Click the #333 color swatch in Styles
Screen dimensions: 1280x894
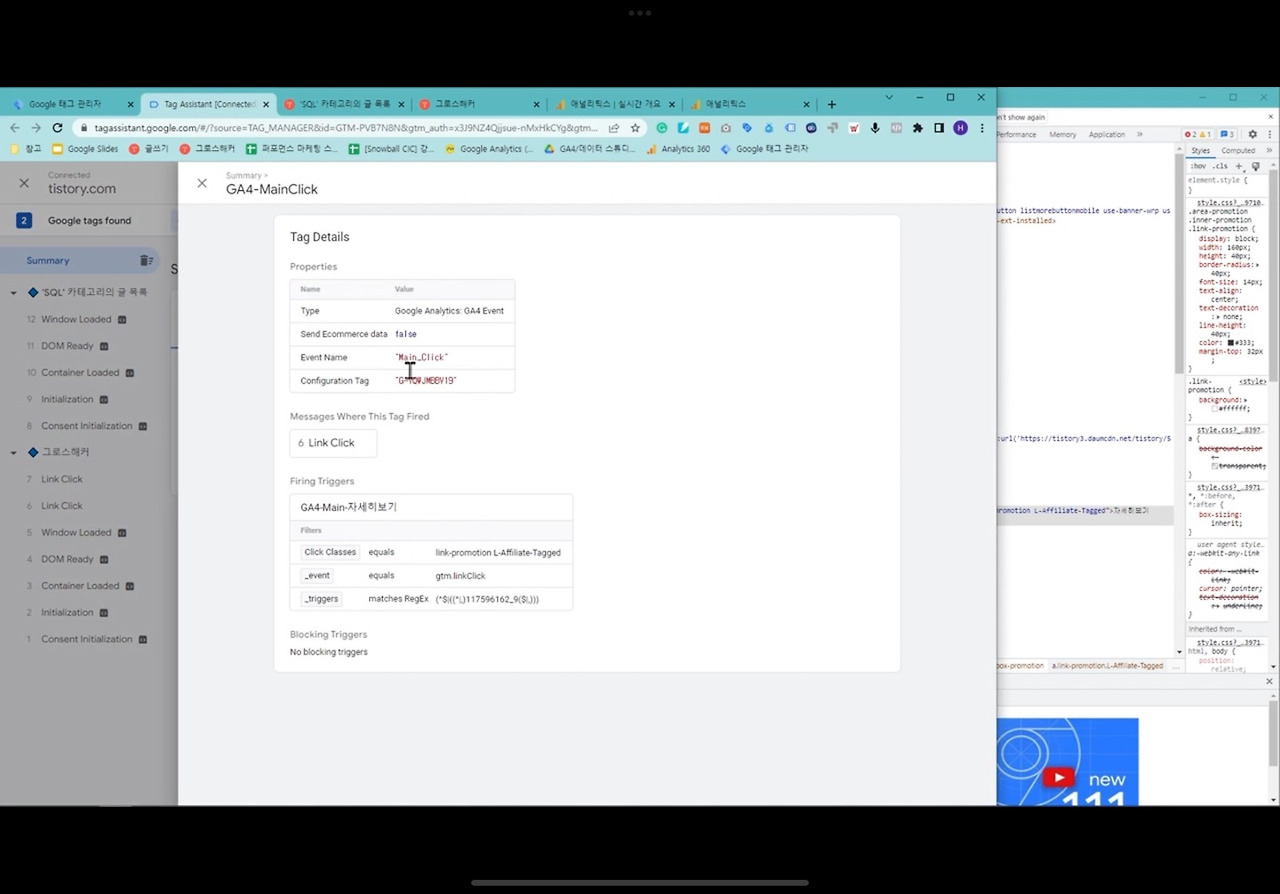(x=1231, y=343)
